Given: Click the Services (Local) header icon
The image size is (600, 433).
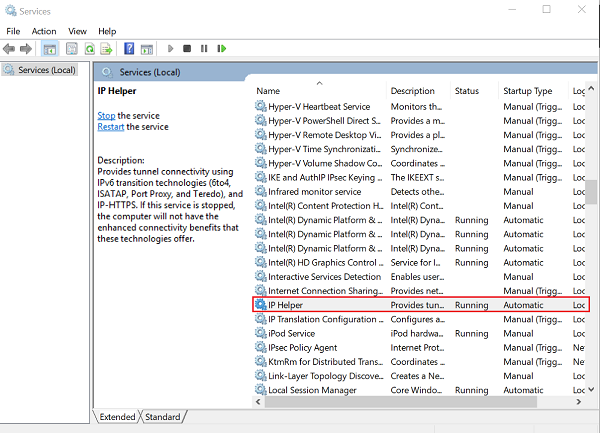Looking at the screenshot, I should coord(107,72).
